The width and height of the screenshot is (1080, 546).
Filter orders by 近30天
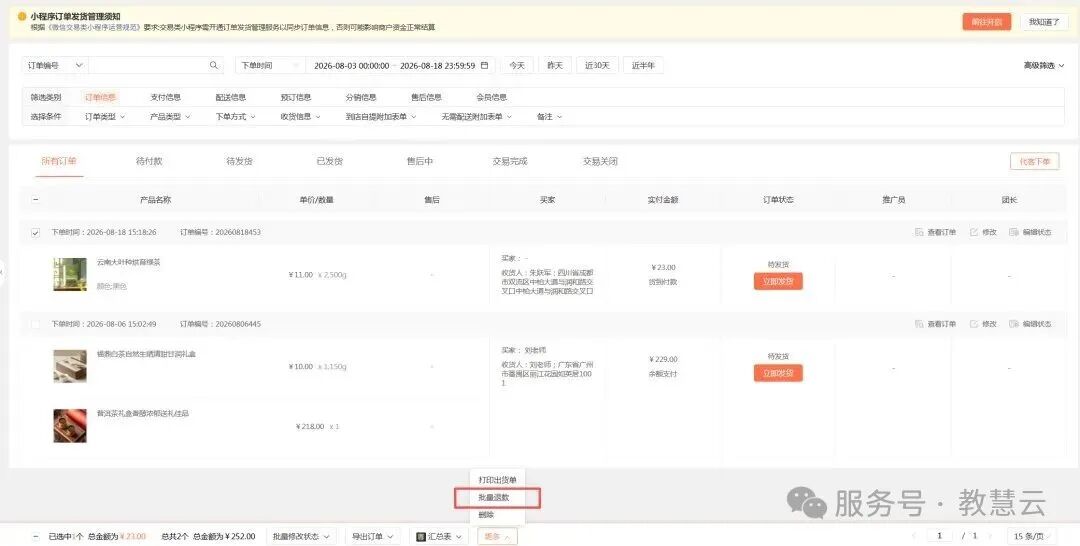[x=597, y=65]
